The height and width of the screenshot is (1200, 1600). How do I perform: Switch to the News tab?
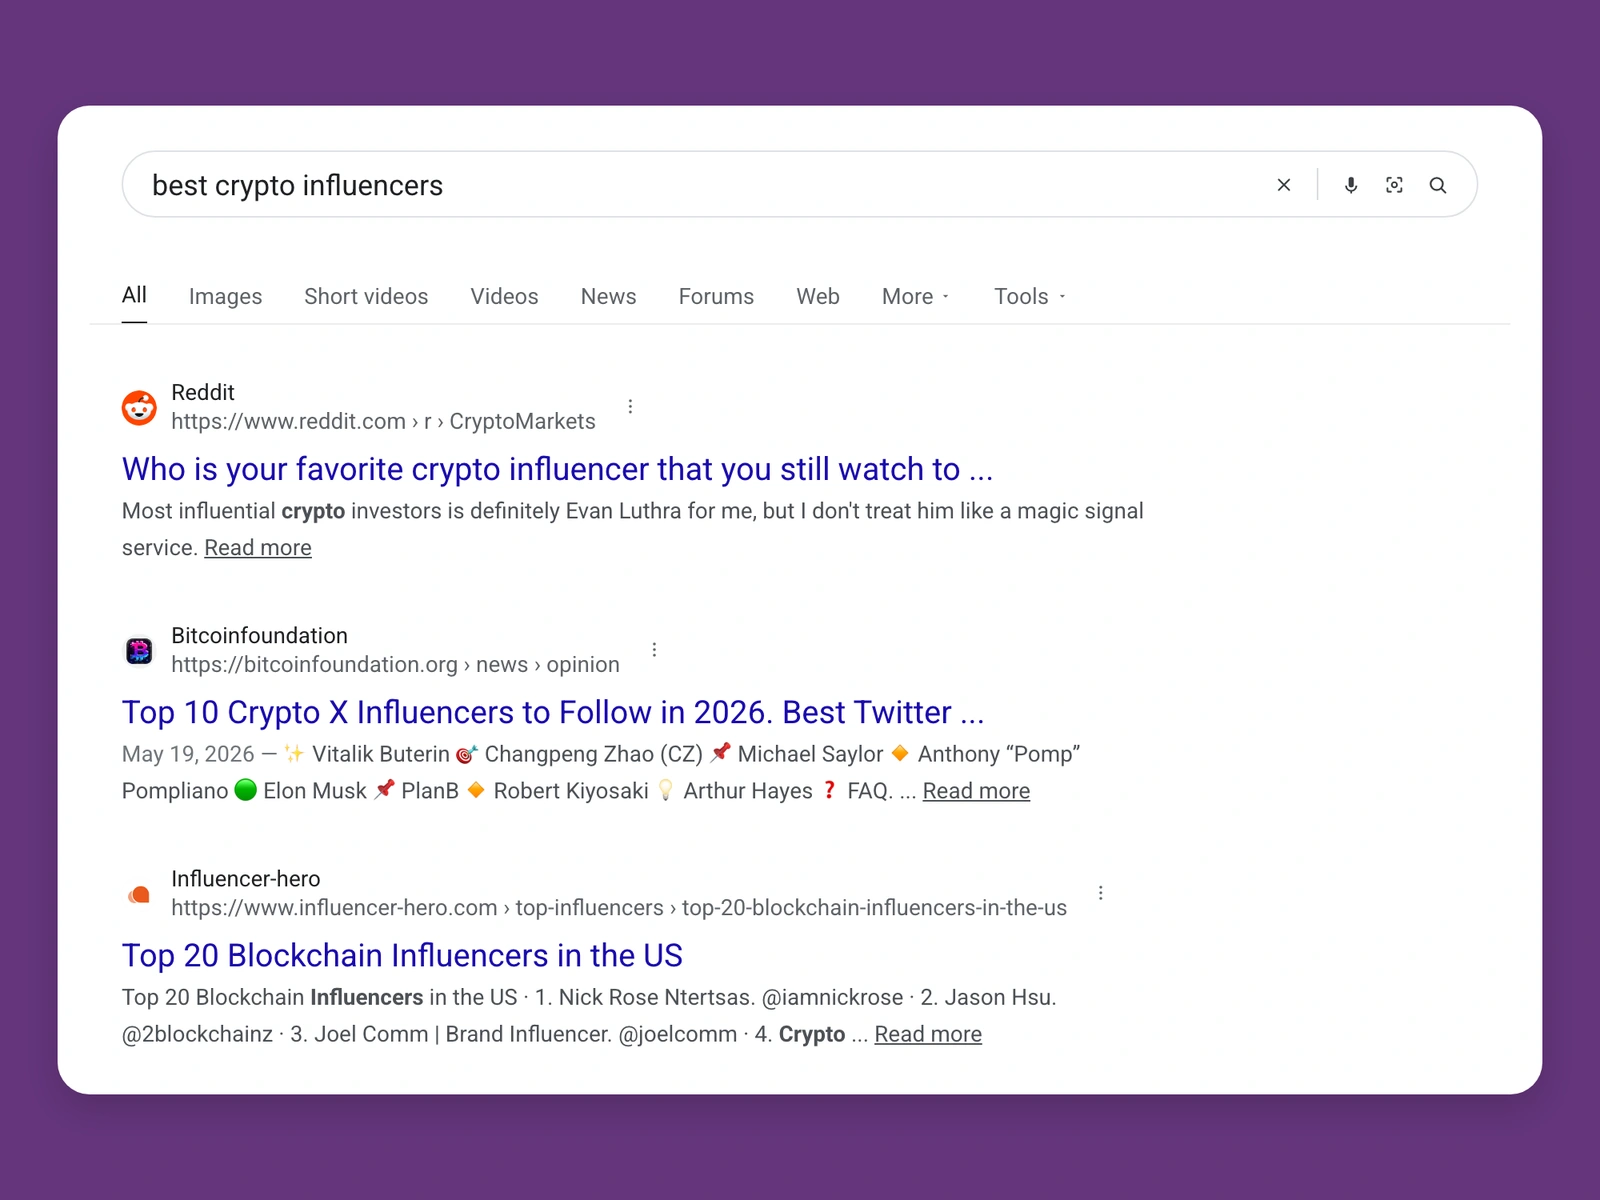[608, 296]
